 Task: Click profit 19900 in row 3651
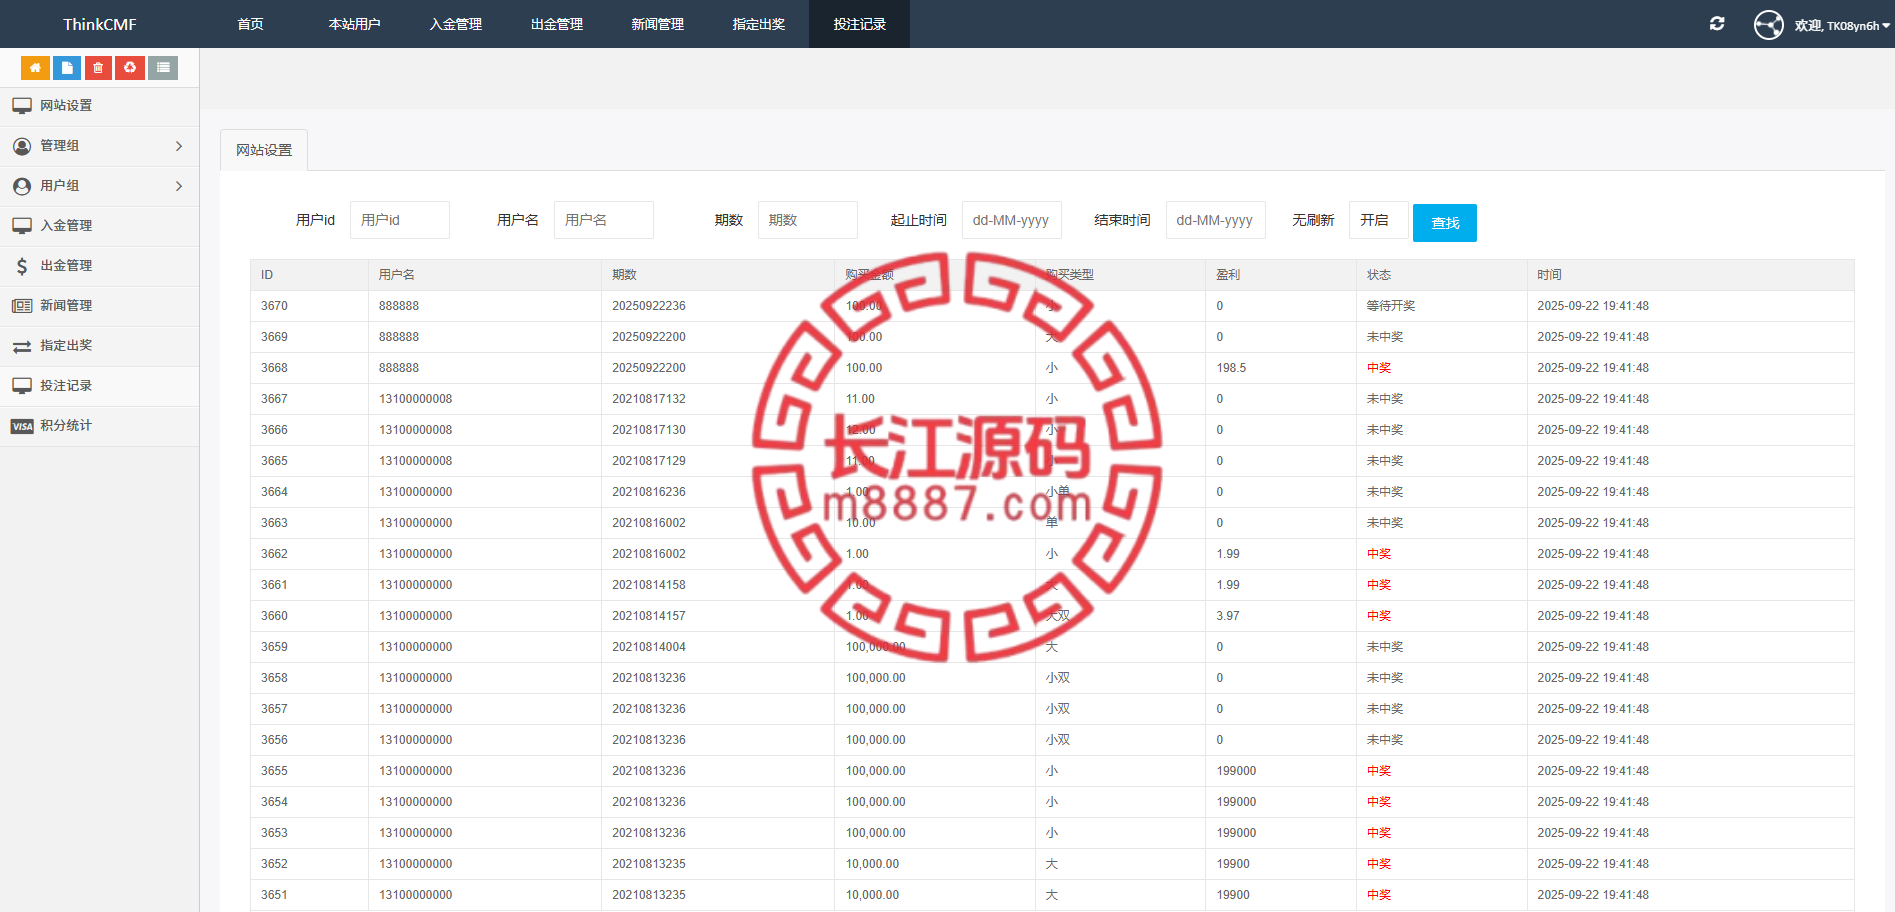(1233, 895)
